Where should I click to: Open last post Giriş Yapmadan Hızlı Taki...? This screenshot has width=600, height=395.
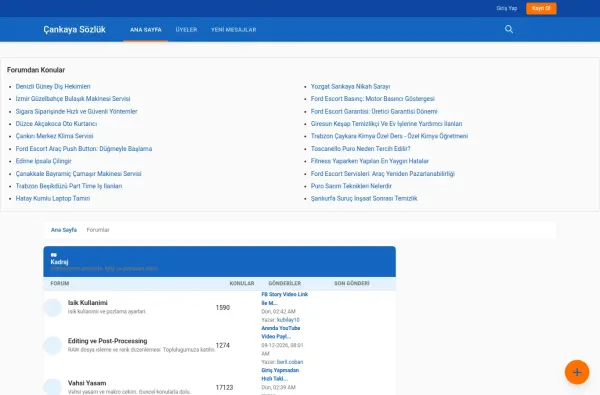[x=280, y=374]
